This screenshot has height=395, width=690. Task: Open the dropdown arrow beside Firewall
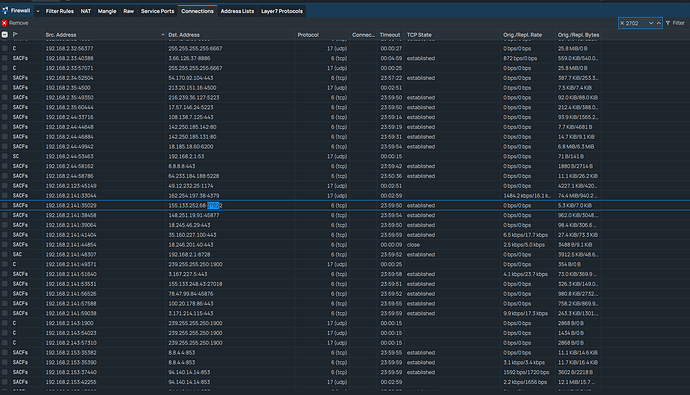pos(38,11)
